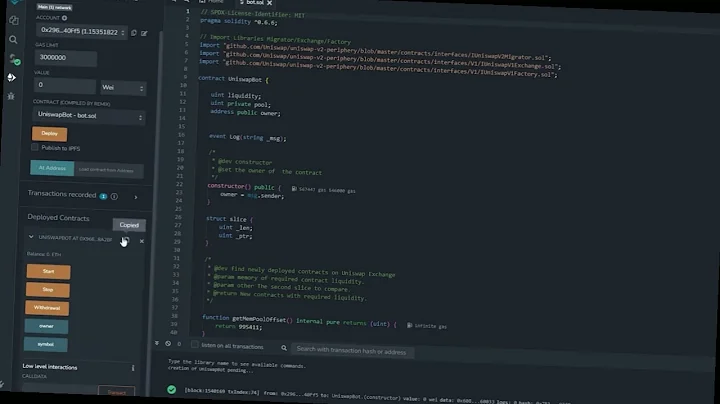
Task: Click the green success checkmark in terminal
Action: click(171, 389)
